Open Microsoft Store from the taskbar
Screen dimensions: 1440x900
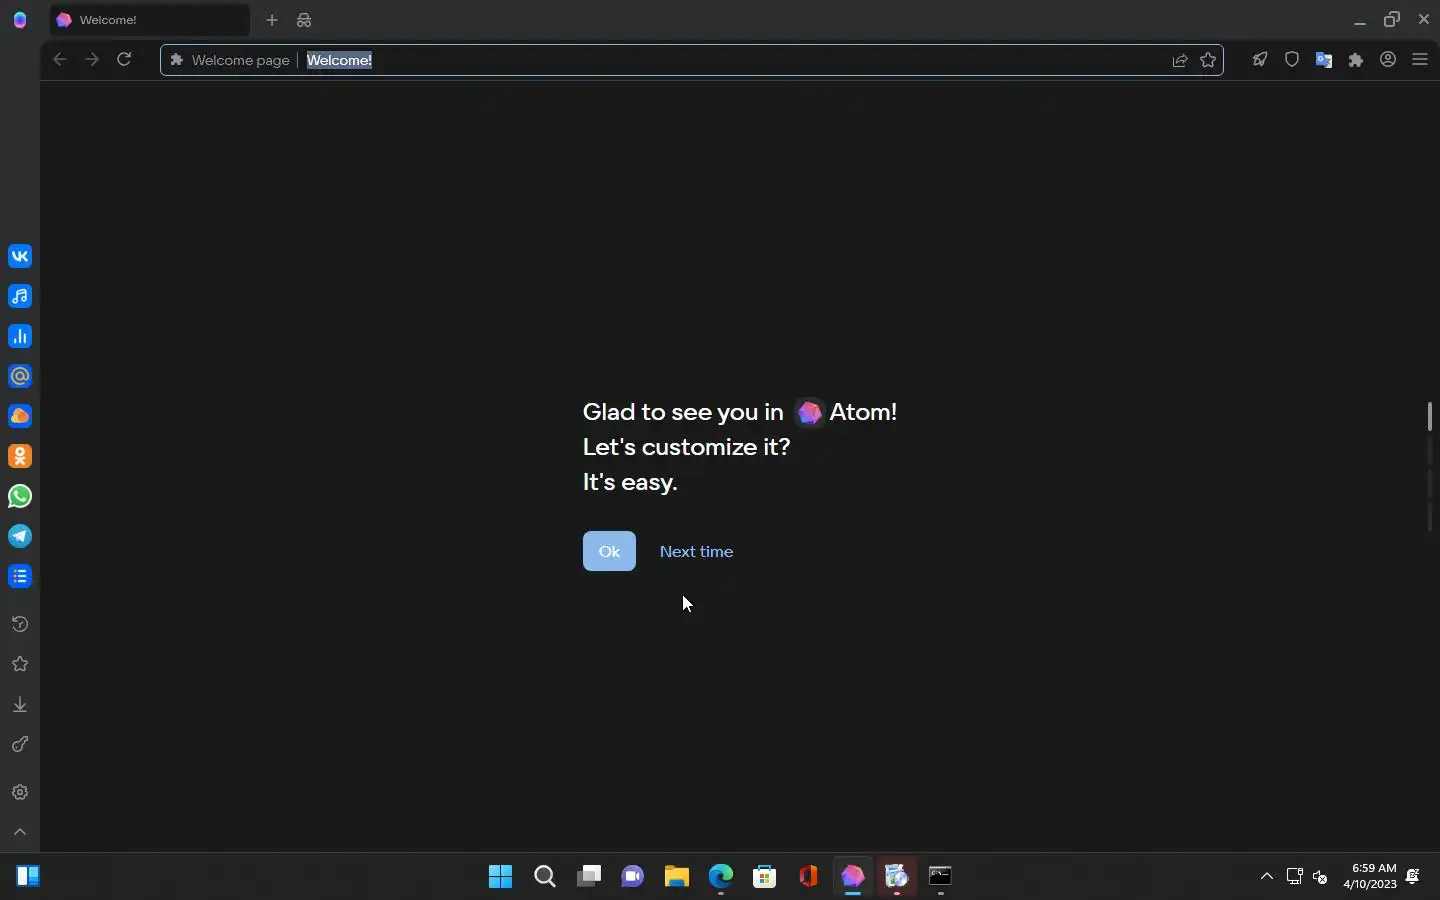(766, 877)
